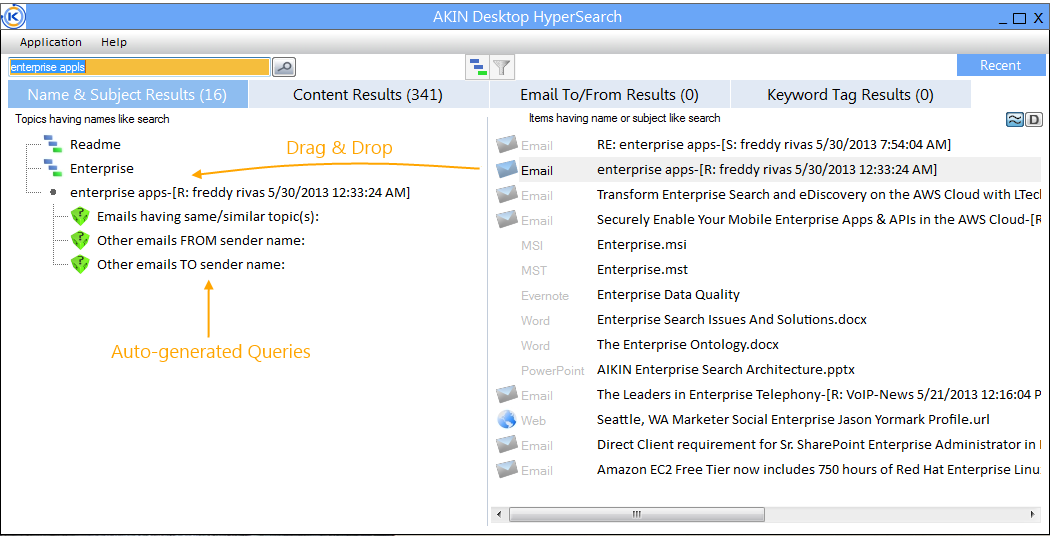Viewport: 1055px width, 540px height.
Task: Run Other emails FROM sender name query
Action: [201, 241]
